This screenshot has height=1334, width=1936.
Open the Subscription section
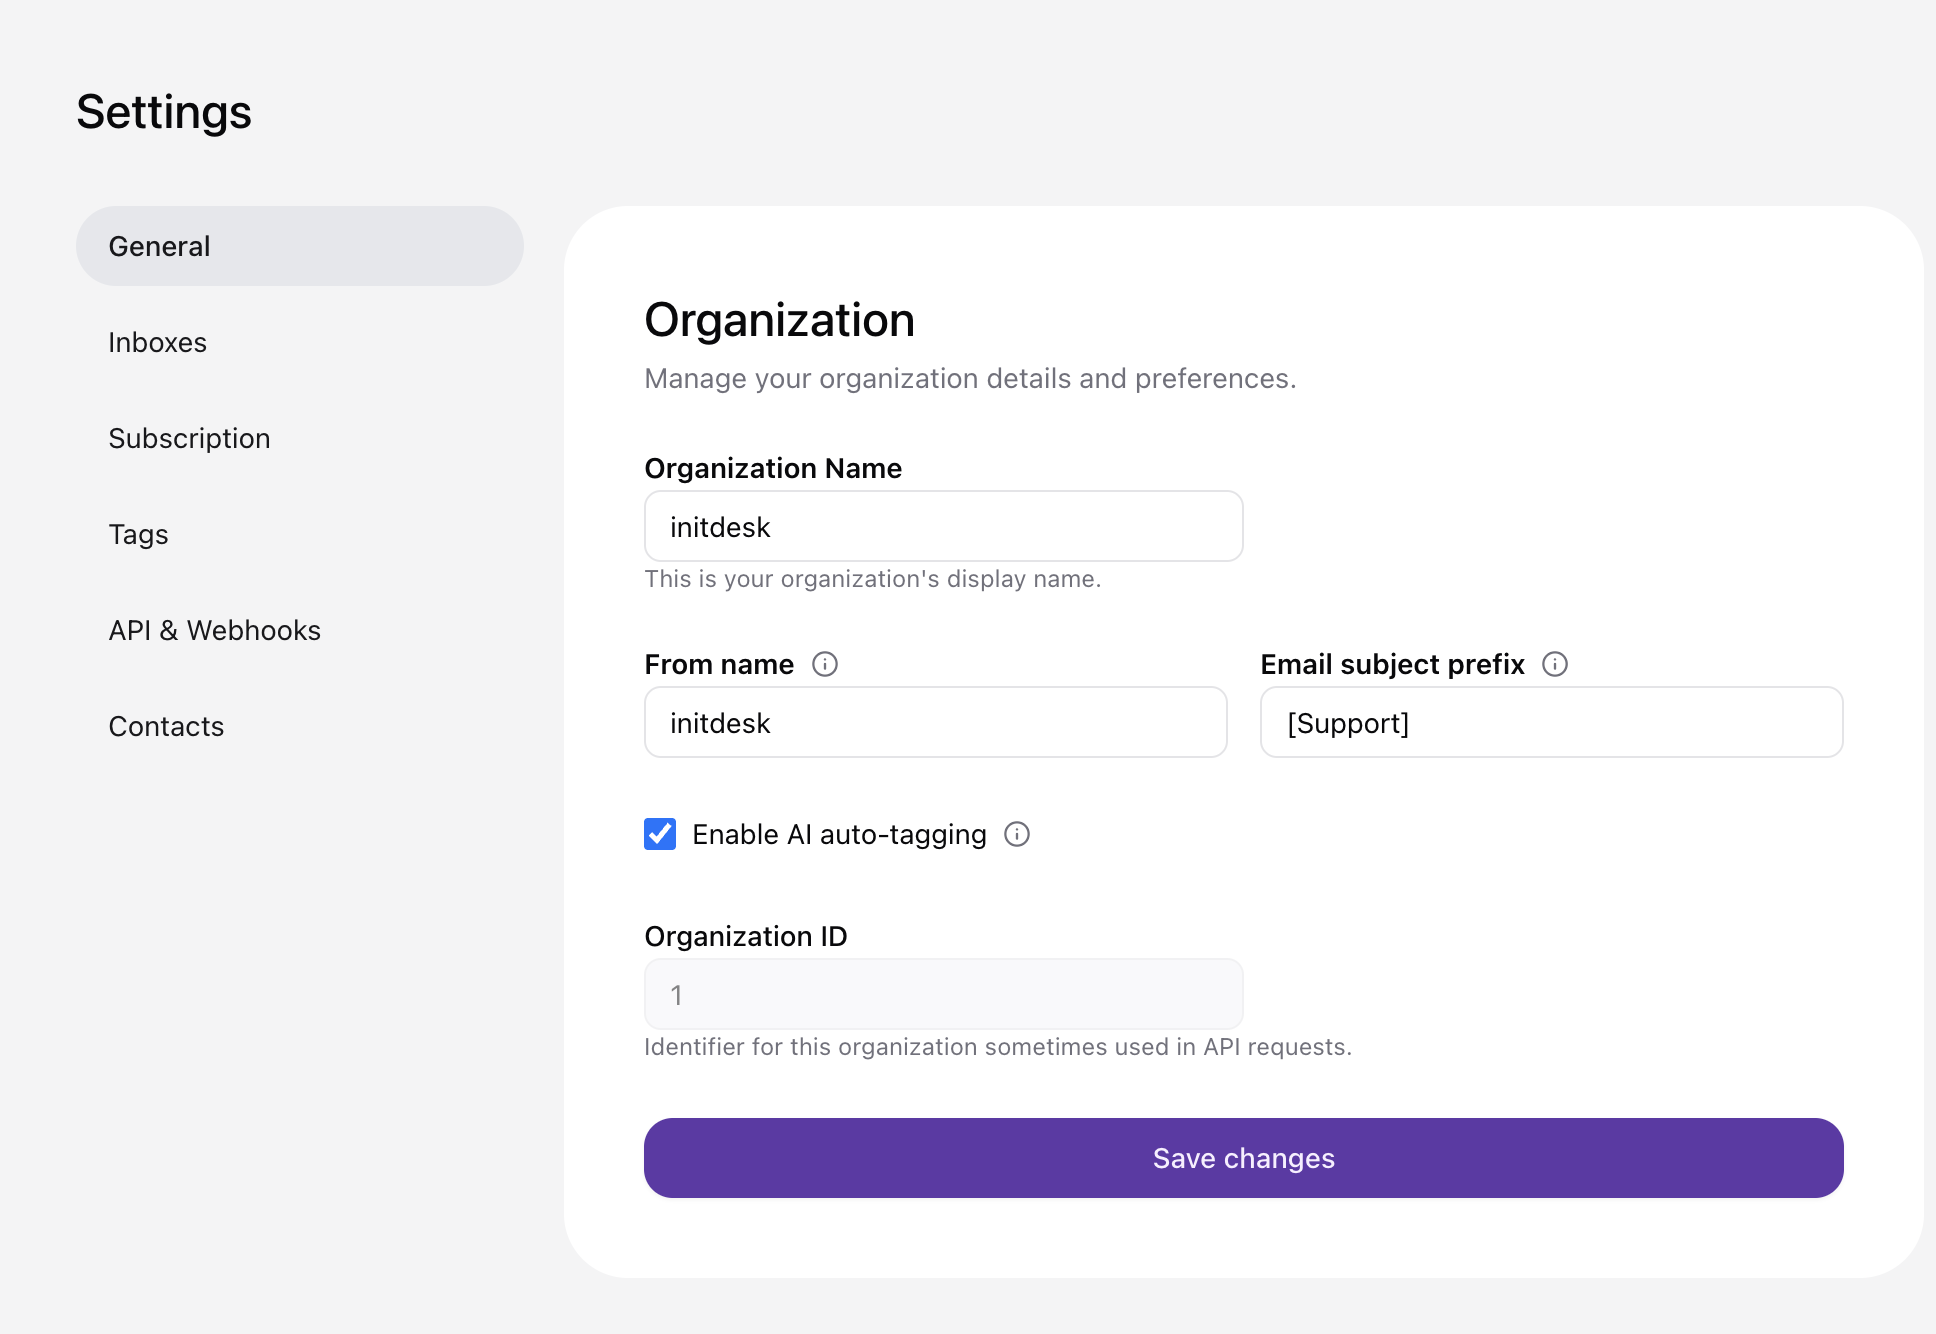click(x=189, y=438)
